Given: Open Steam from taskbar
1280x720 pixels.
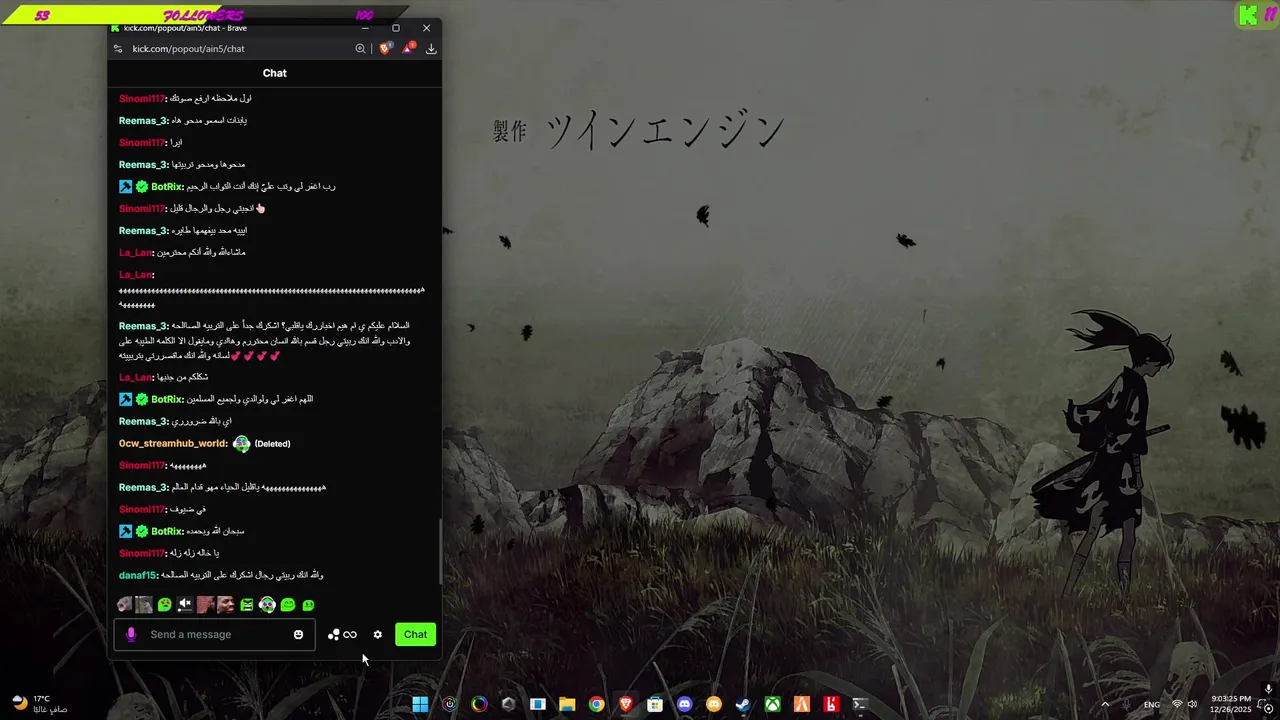Looking at the screenshot, I should coord(743,704).
